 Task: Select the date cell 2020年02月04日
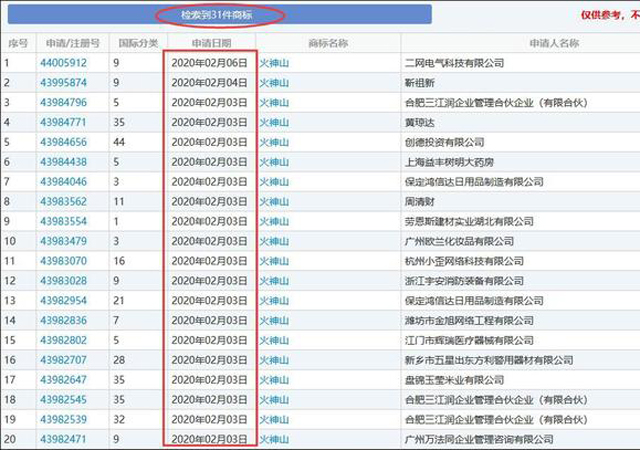[209, 82]
